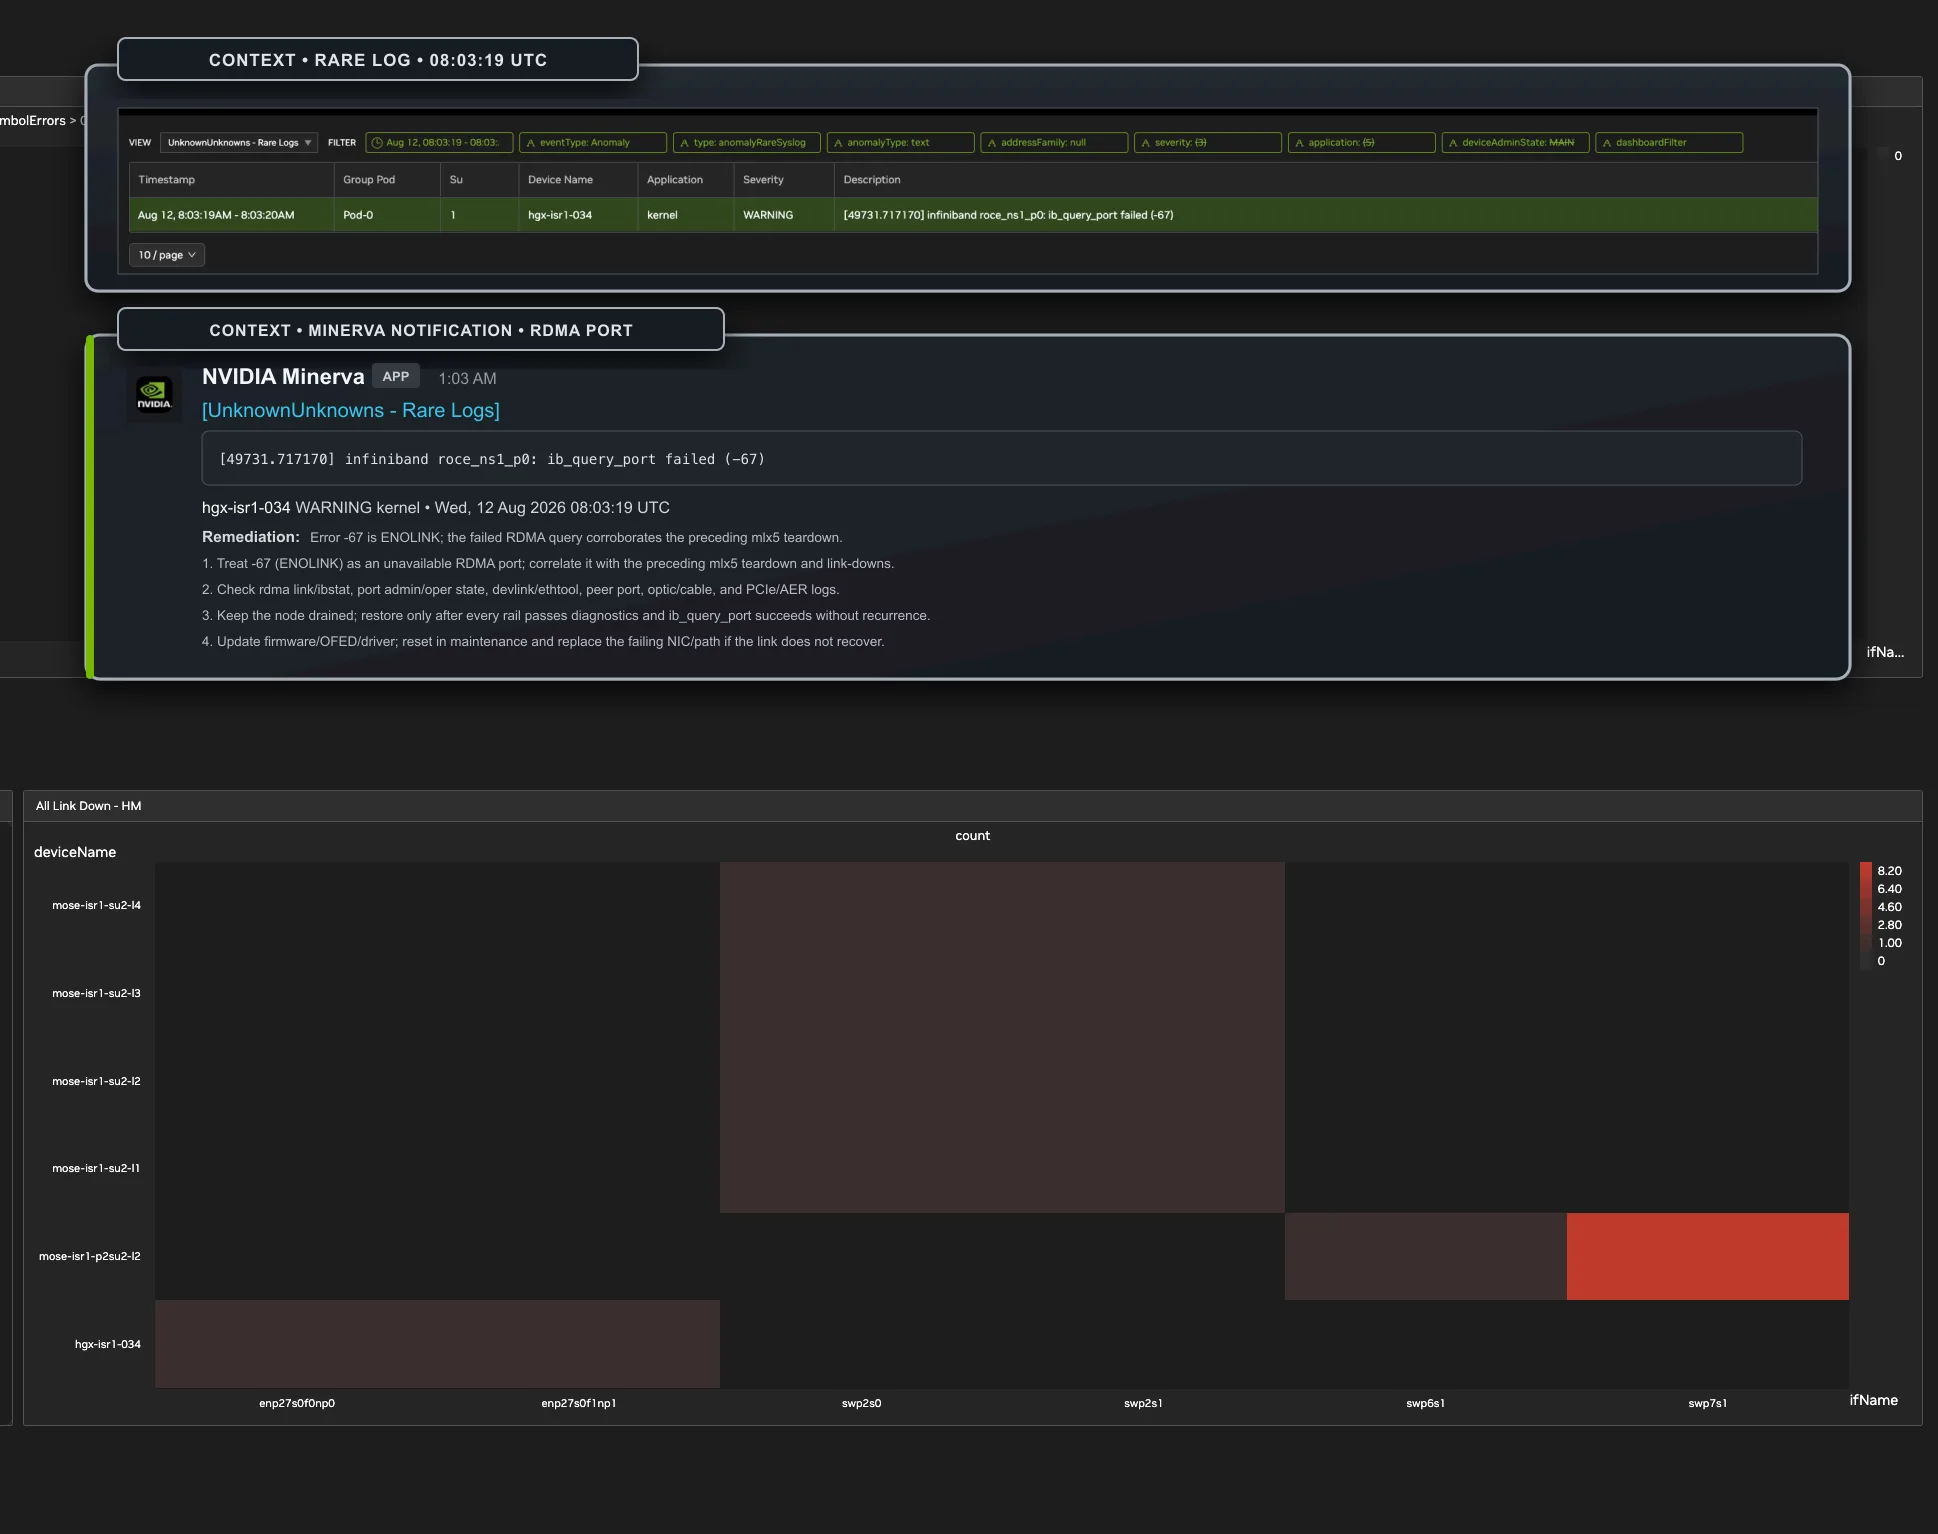Click the WARNING severity cell
This screenshot has height=1534, width=1938.
pos(784,215)
